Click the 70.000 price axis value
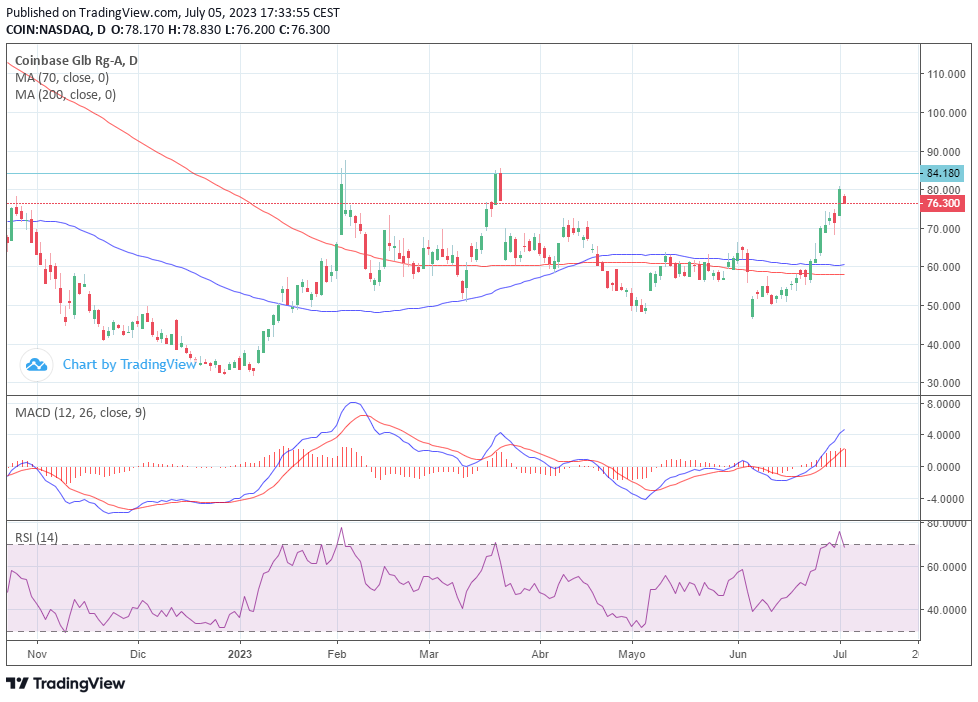The width and height of the screenshot is (978, 702). (x=944, y=229)
